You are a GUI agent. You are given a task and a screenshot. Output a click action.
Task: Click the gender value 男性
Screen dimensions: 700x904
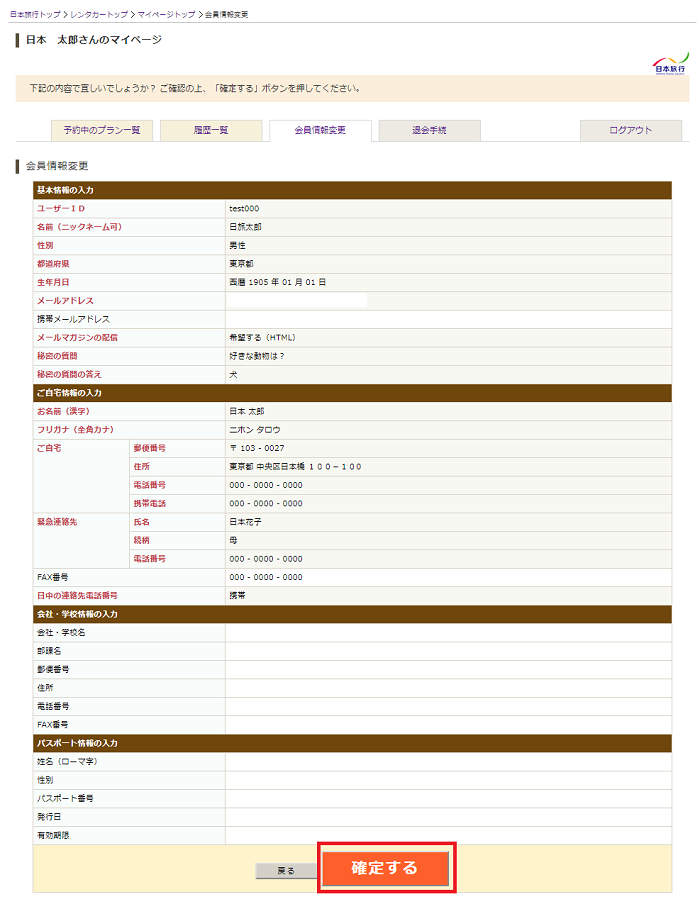237,246
